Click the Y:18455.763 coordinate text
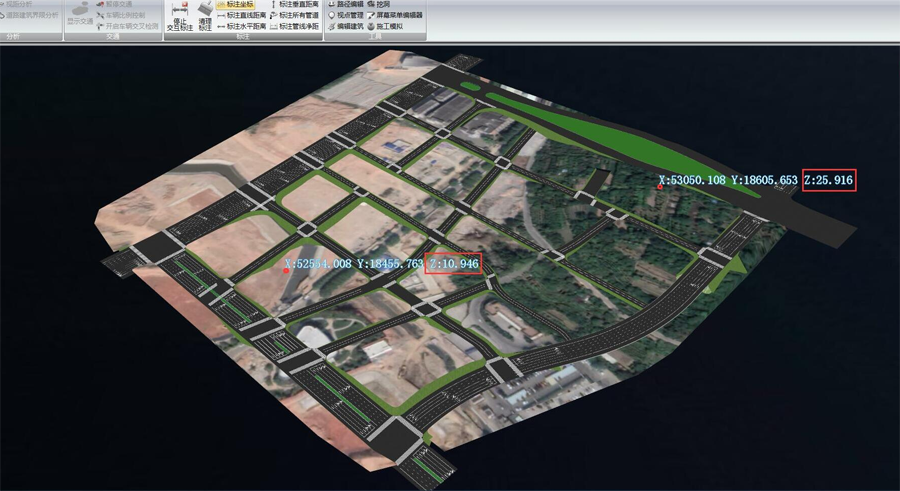The height and width of the screenshot is (491, 900). (390, 264)
